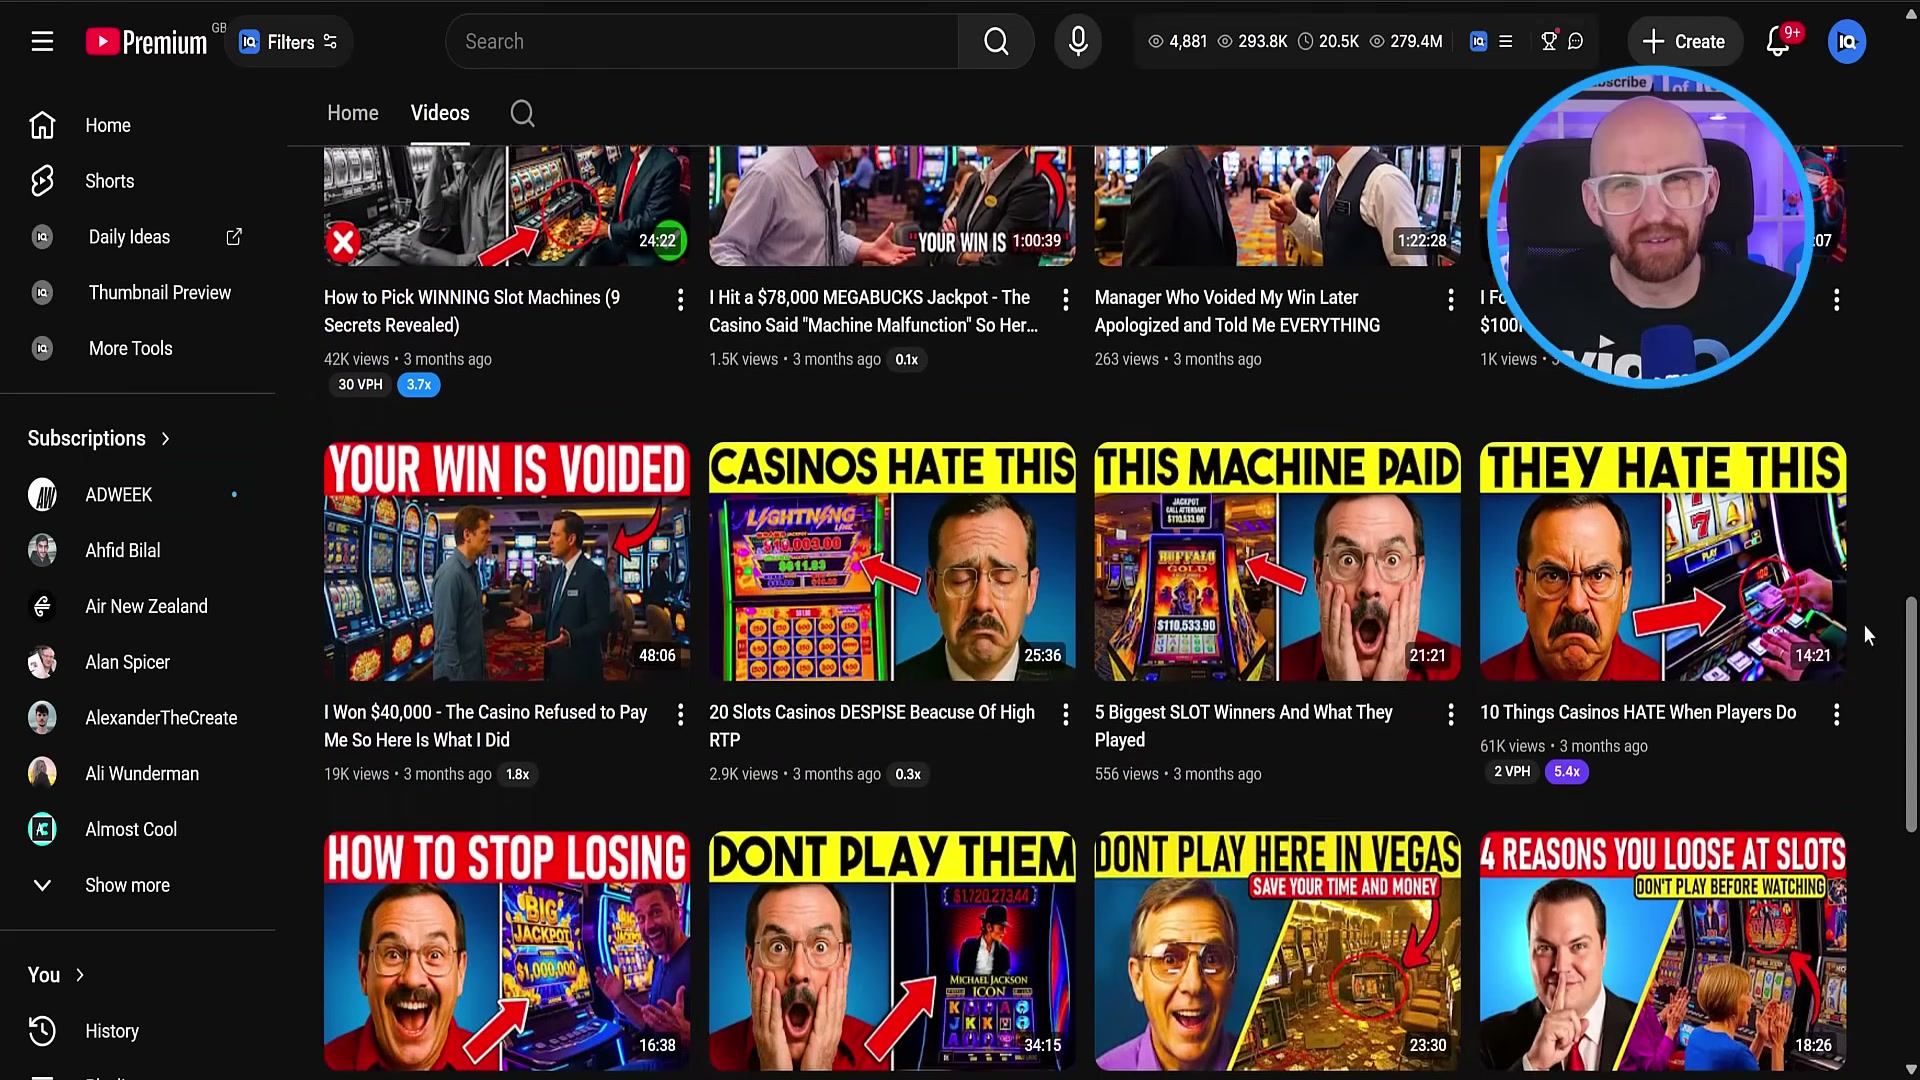Click the vidIQ trophy icon
This screenshot has height=1080, width=1920.
(1549, 41)
